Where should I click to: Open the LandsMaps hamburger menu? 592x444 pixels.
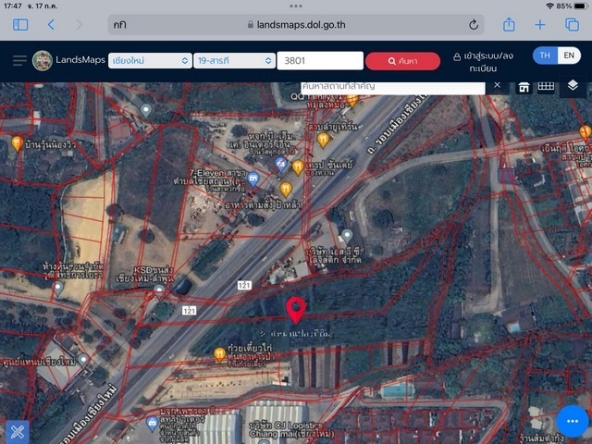pyautogui.click(x=20, y=60)
